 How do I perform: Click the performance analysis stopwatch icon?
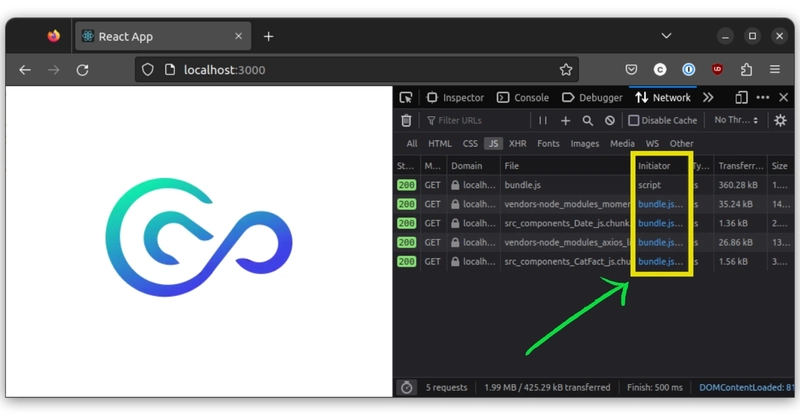coord(407,387)
